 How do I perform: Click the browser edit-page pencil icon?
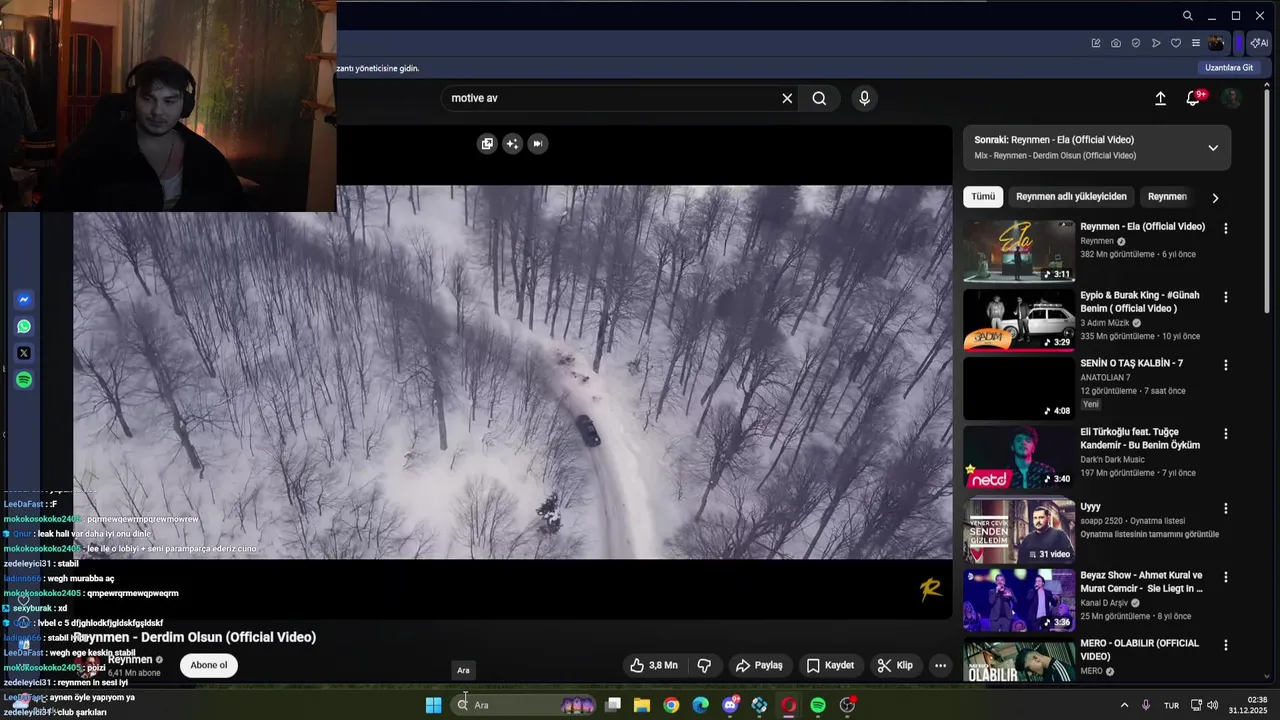[x=1096, y=43]
